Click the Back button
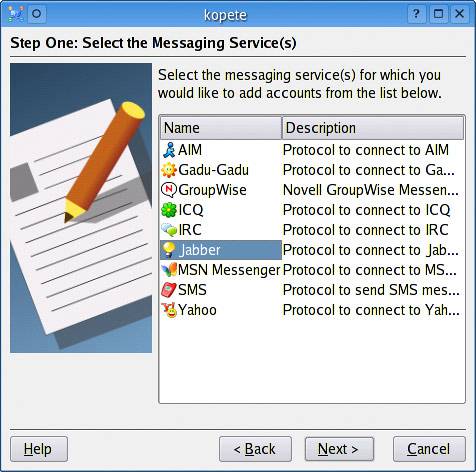 coord(255,449)
